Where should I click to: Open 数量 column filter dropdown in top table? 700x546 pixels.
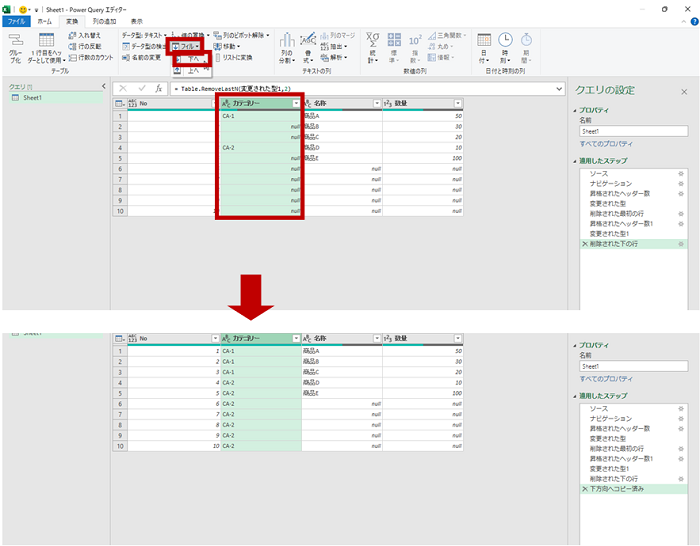pyautogui.click(x=458, y=103)
